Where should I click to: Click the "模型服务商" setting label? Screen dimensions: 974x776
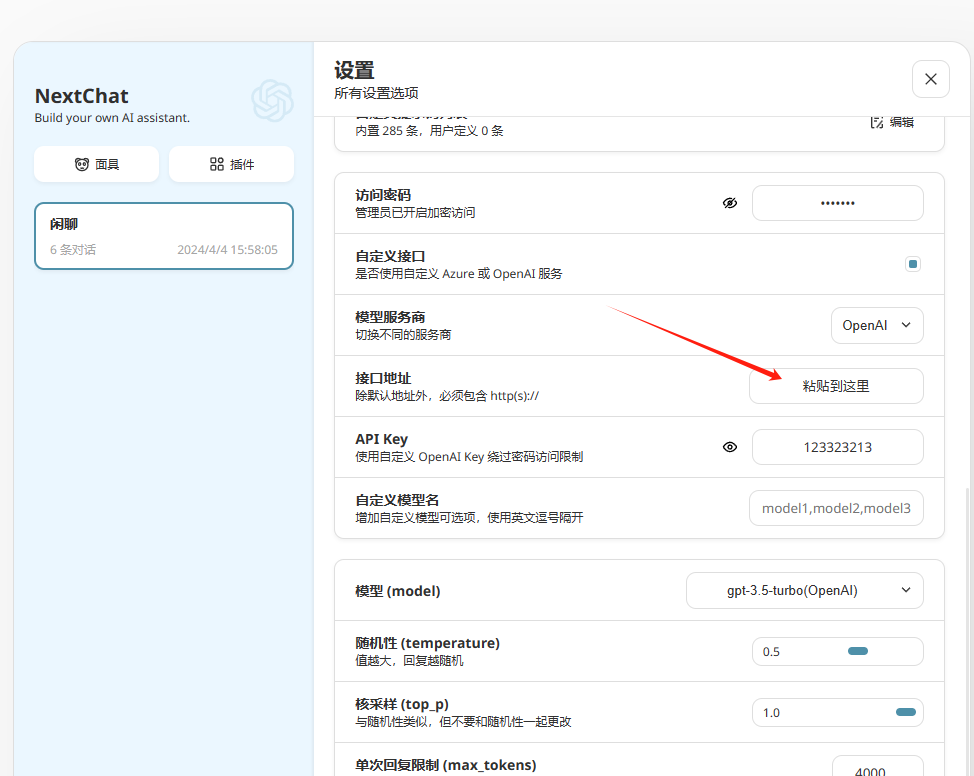coord(390,317)
